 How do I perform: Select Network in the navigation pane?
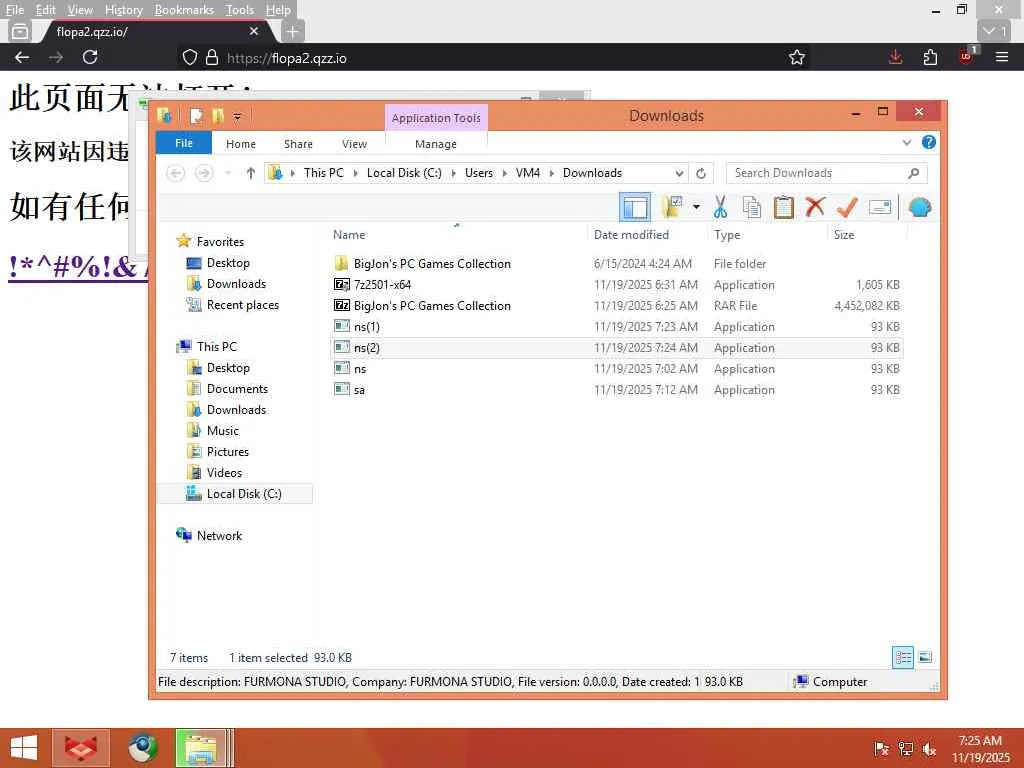pyautogui.click(x=219, y=536)
